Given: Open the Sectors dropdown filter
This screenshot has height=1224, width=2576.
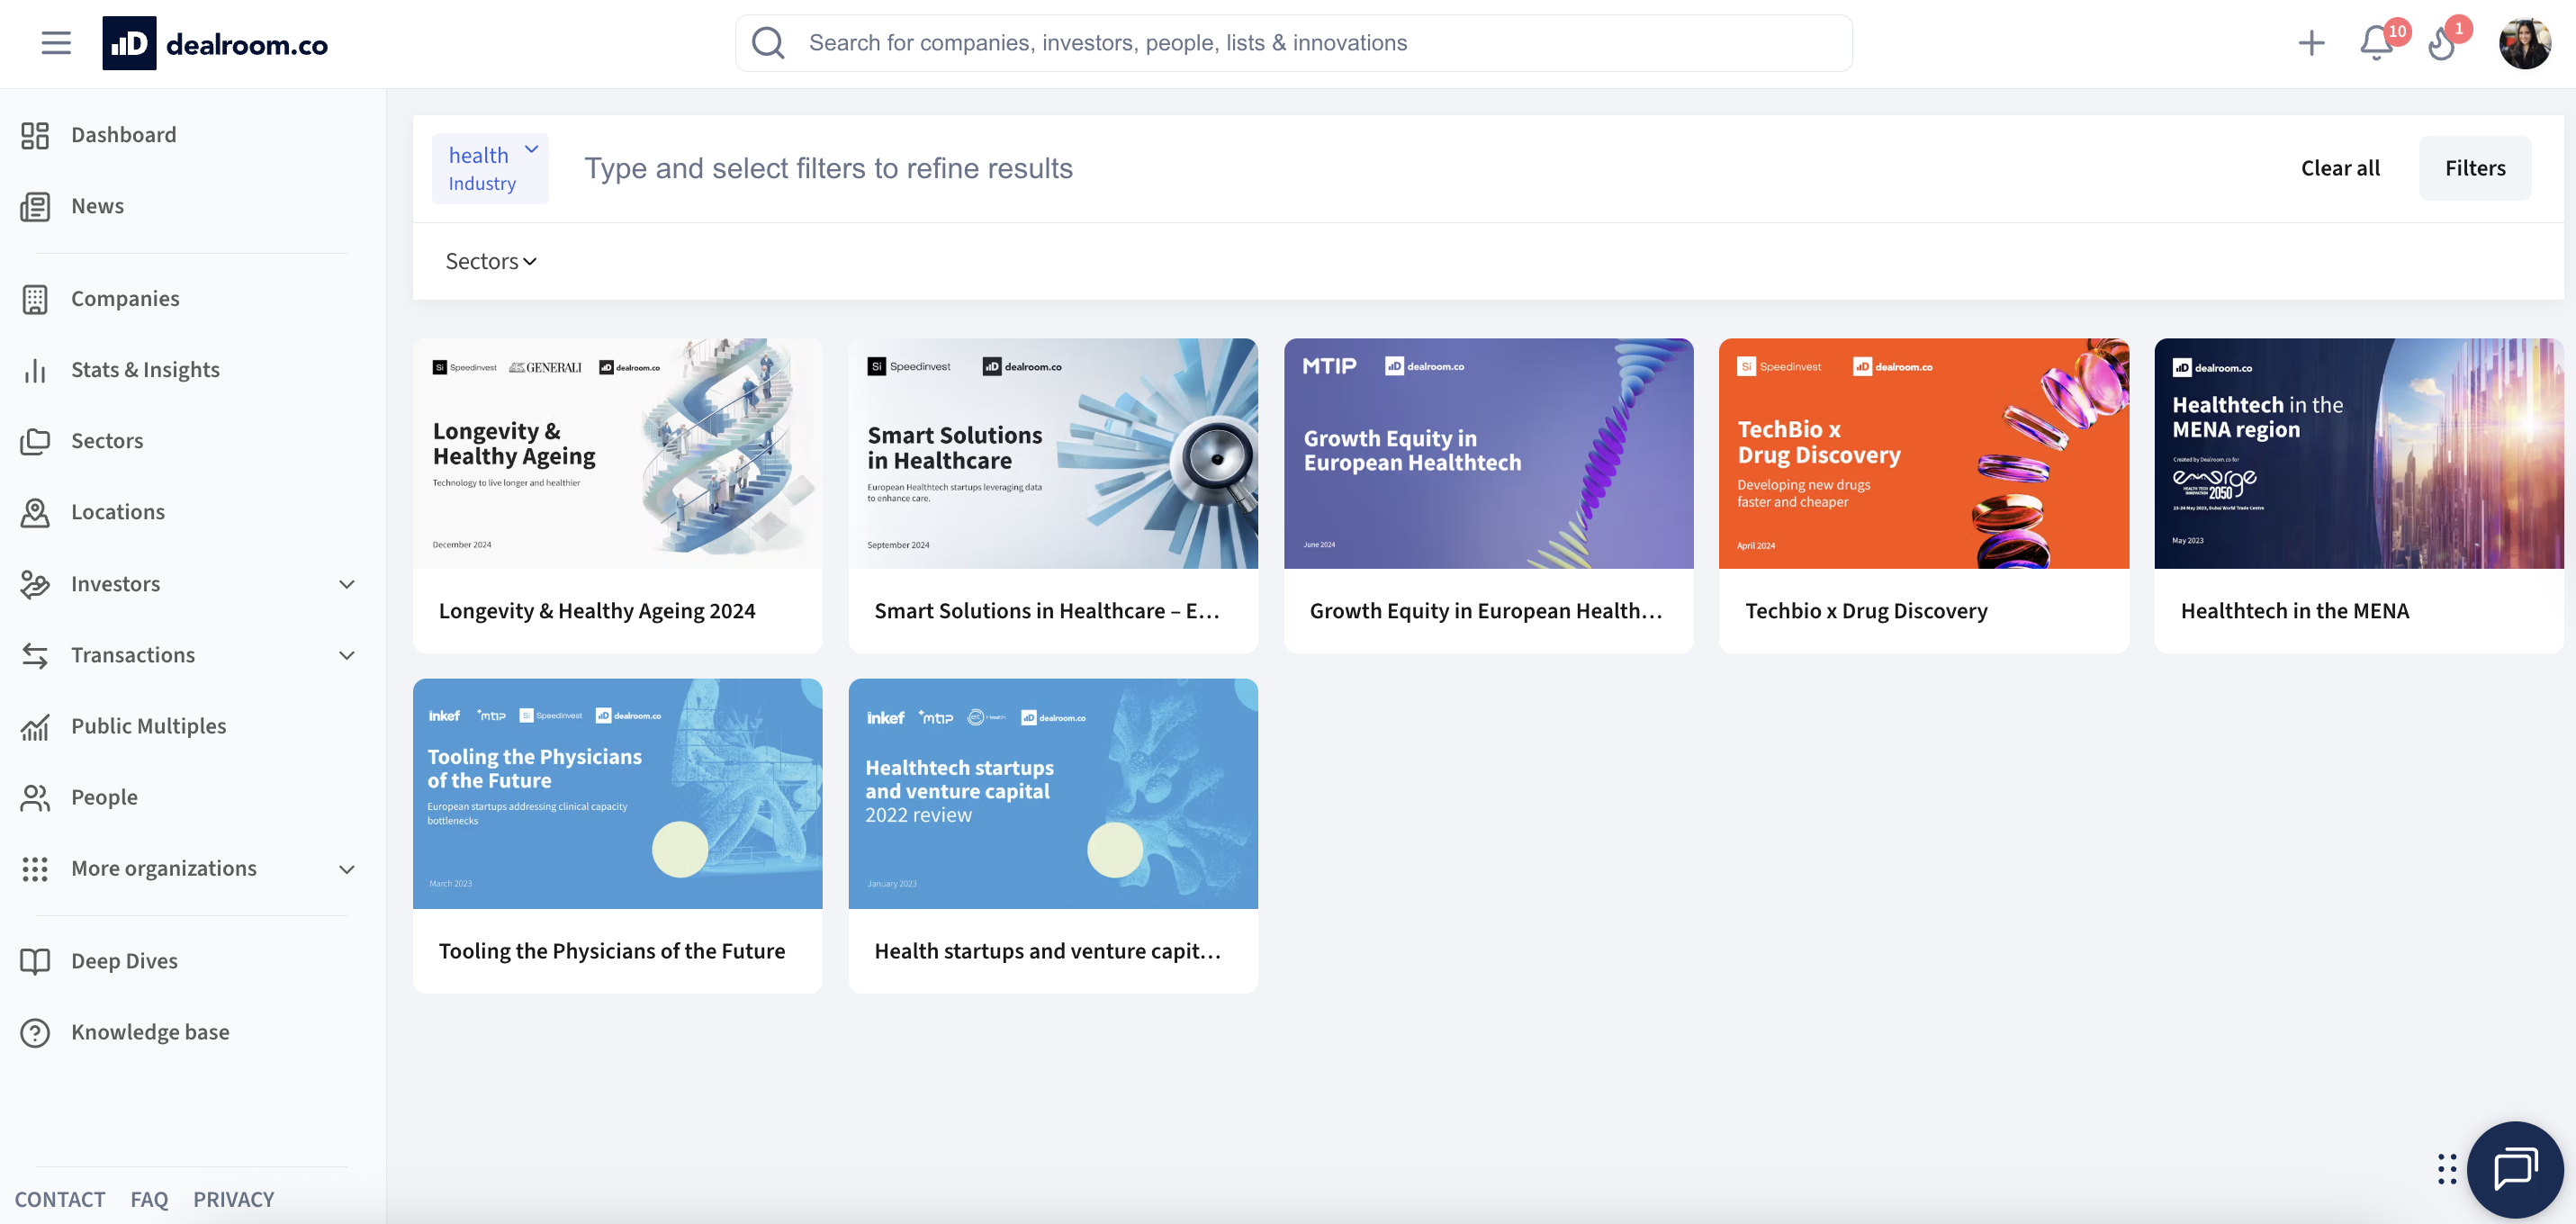Looking at the screenshot, I should [490, 261].
